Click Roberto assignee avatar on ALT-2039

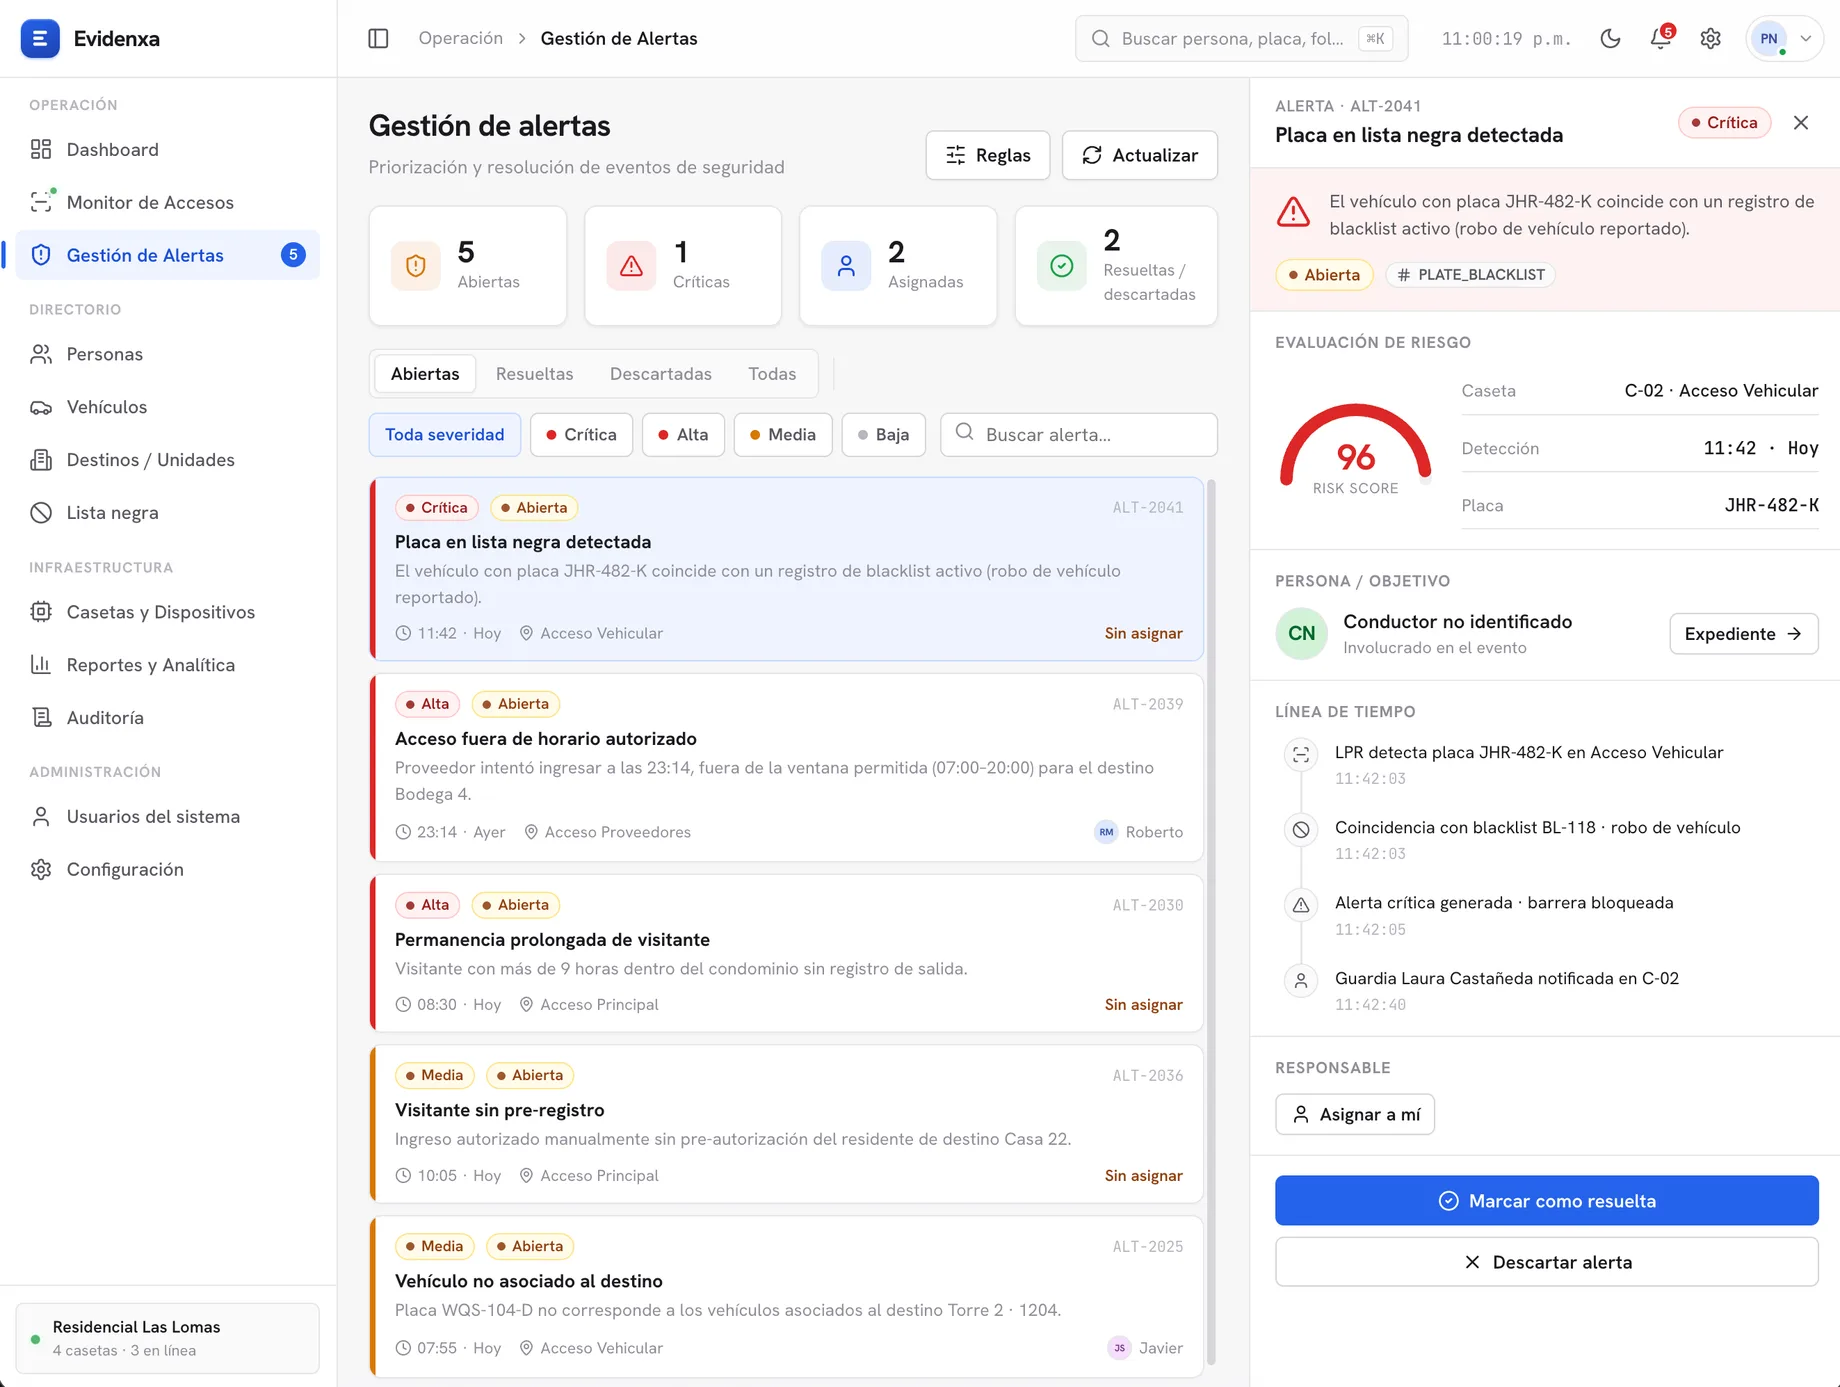(1106, 832)
